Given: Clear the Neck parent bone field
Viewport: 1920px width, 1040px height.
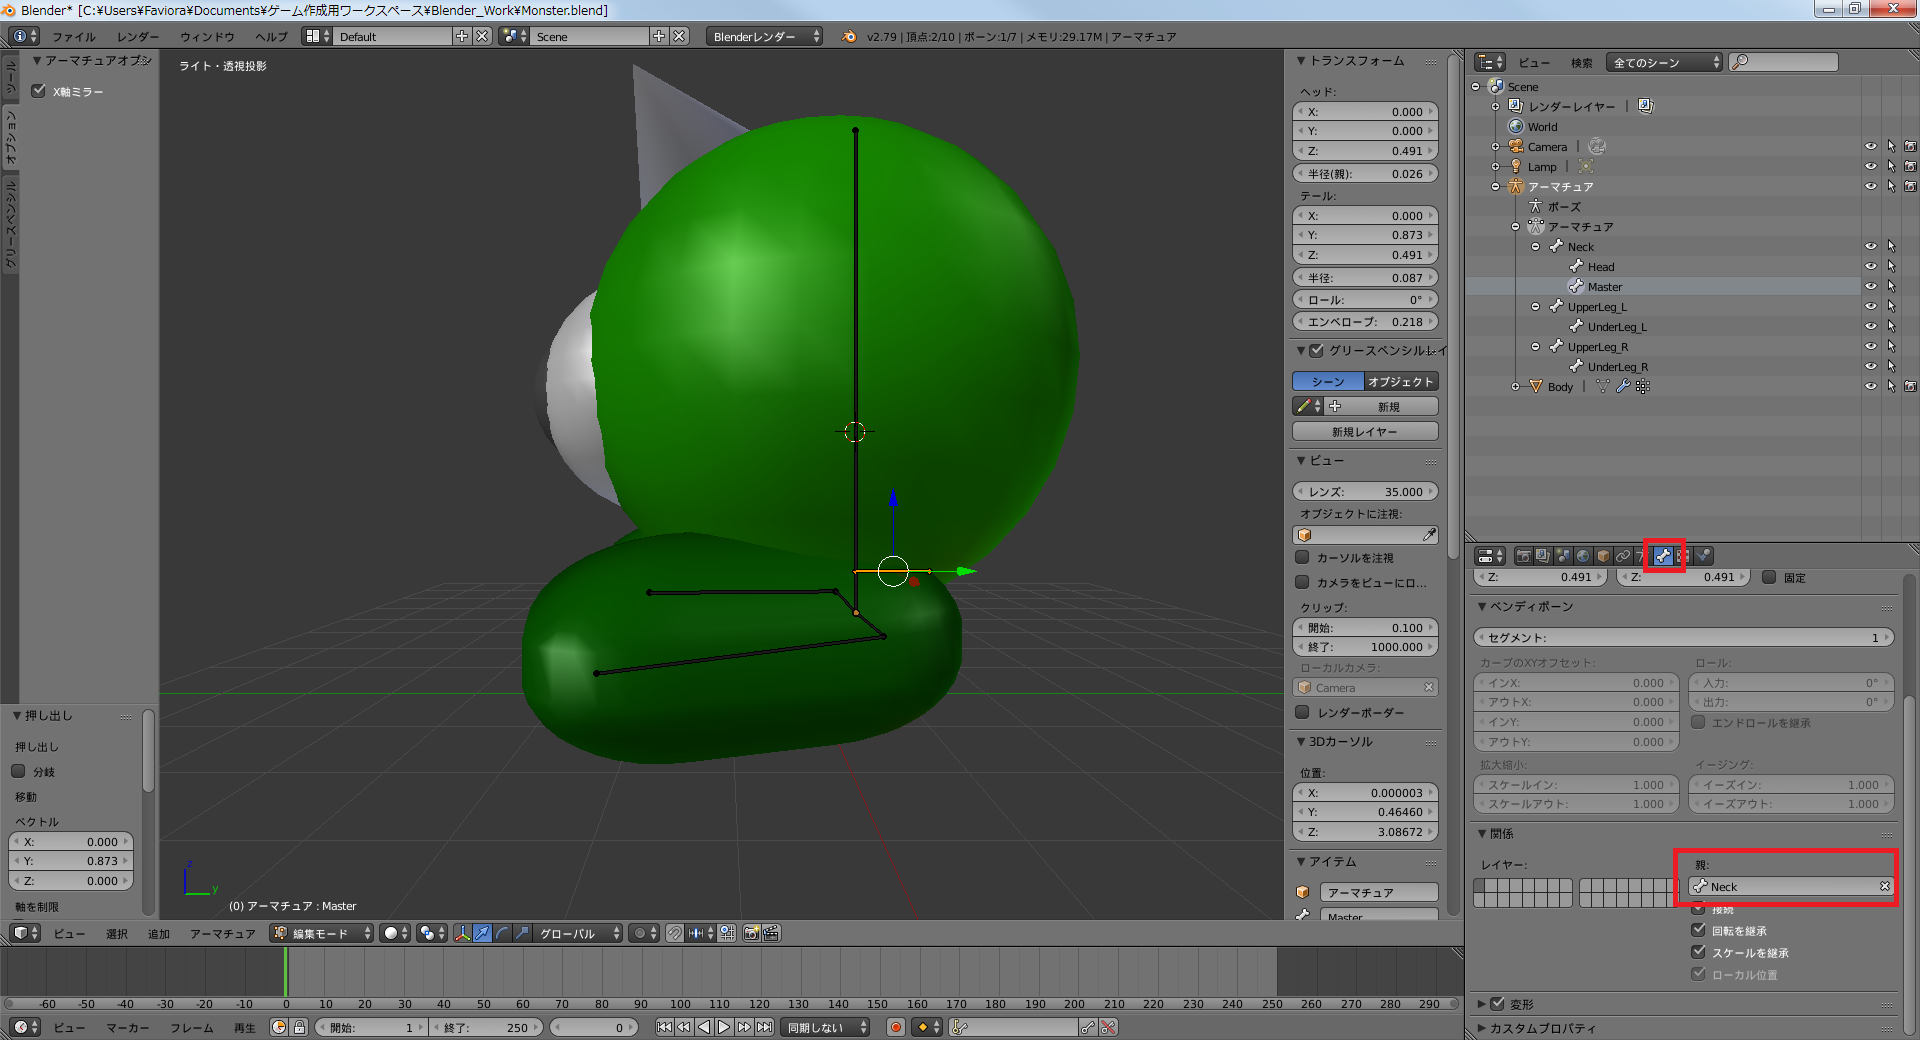Looking at the screenshot, I should 1885,886.
